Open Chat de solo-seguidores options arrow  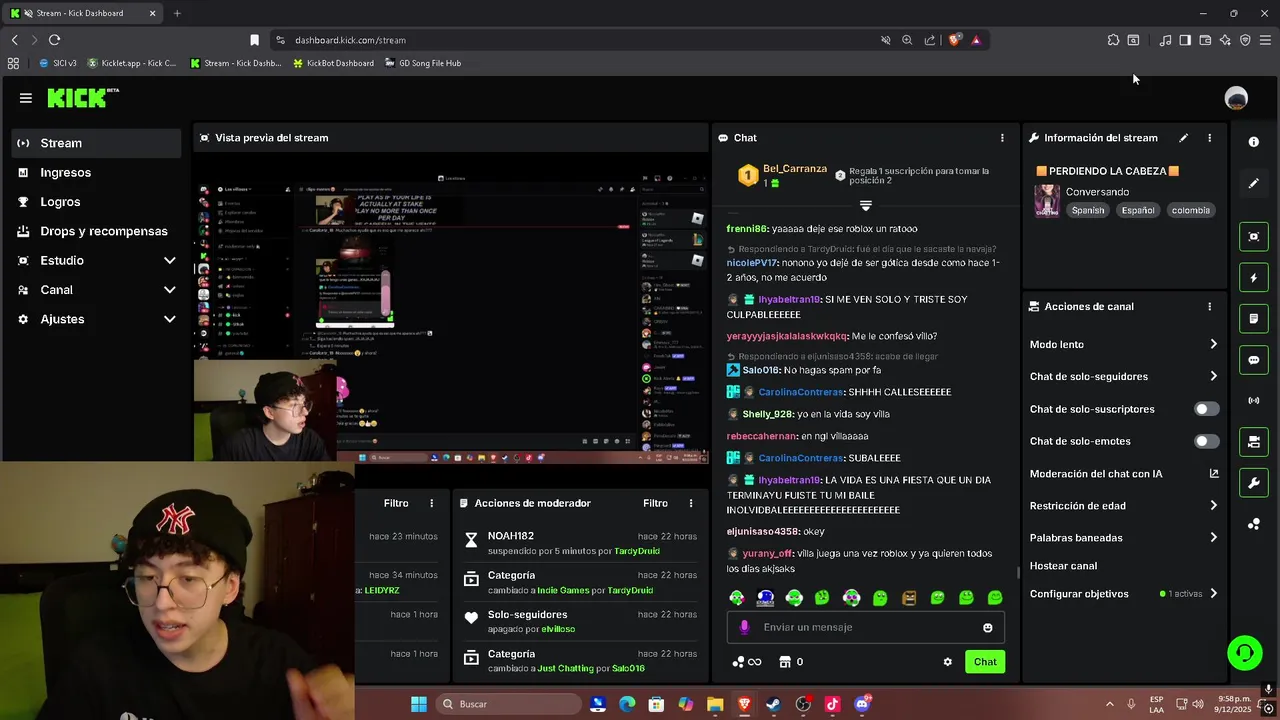(x=1213, y=377)
